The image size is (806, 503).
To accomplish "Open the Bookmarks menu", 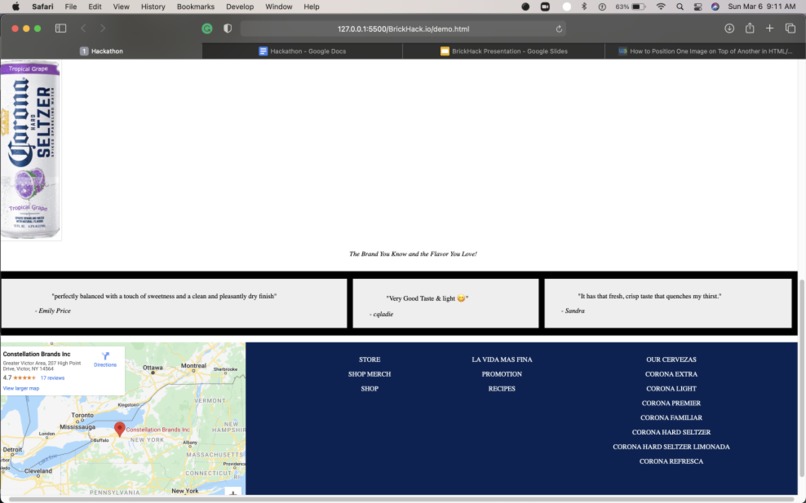I will click(195, 7).
